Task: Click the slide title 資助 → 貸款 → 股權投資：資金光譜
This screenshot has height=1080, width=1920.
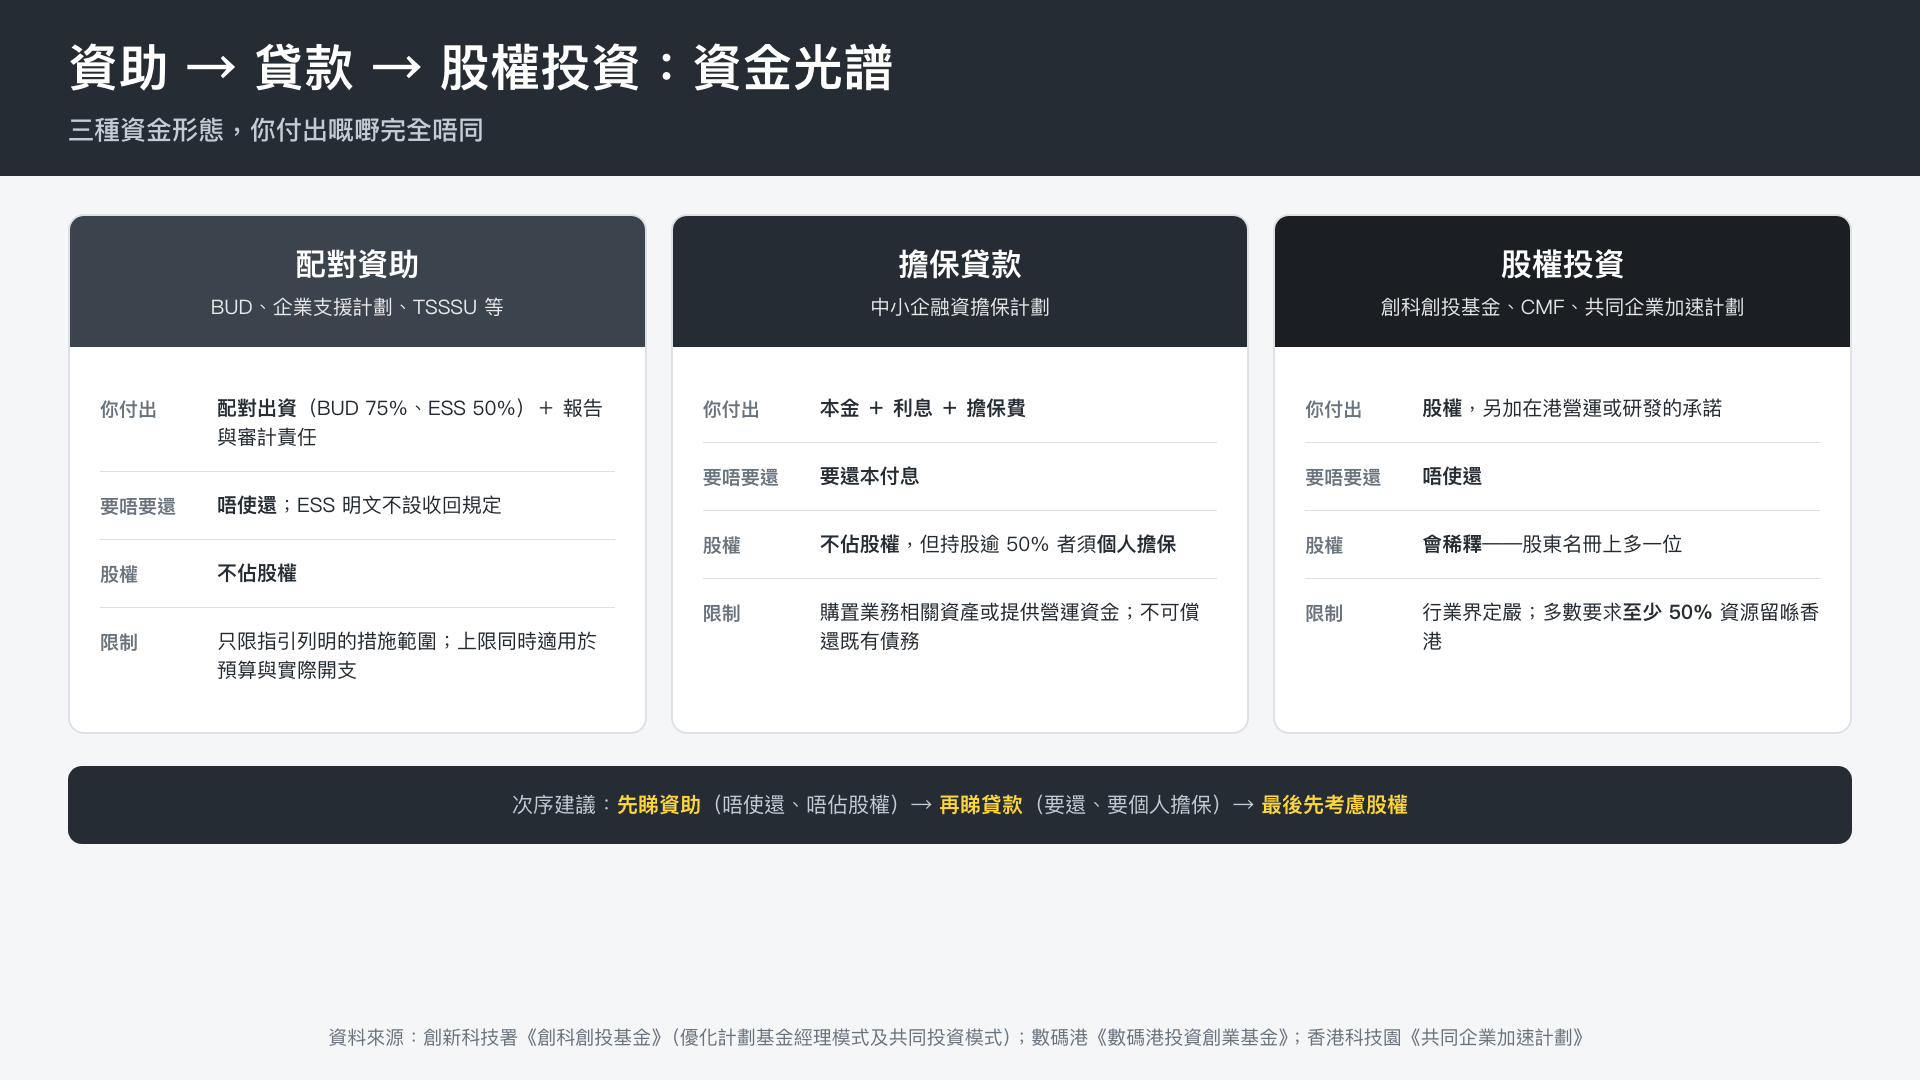Action: click(480, 68)
